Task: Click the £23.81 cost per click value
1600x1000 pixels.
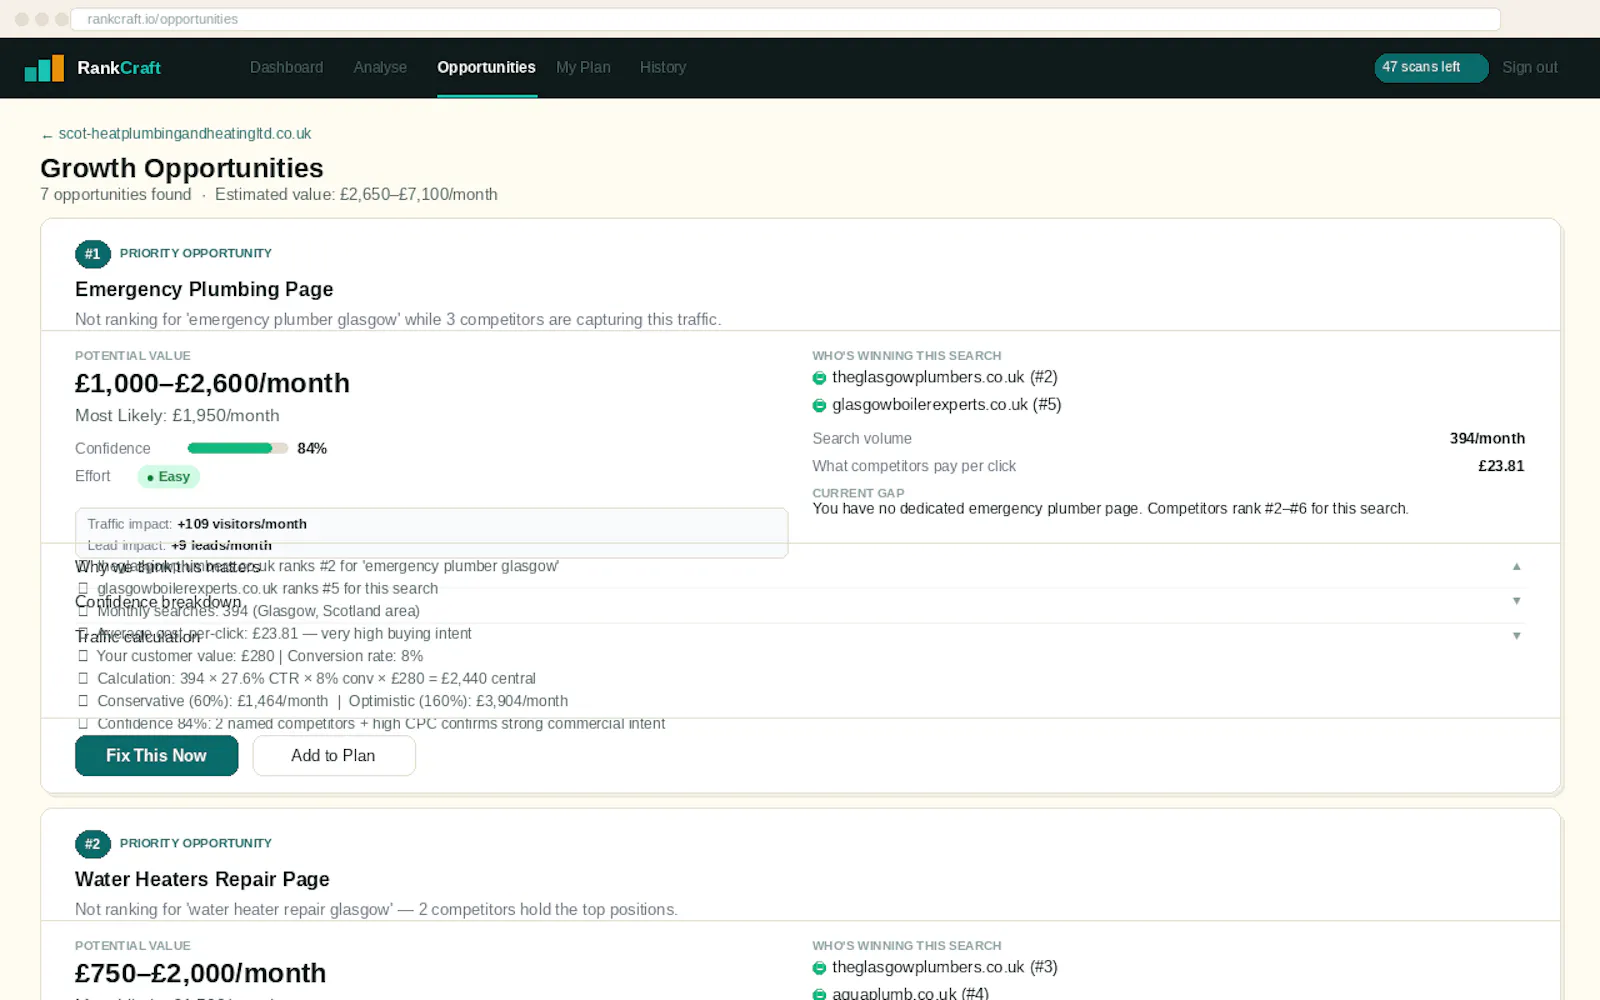Action: (x=1501, y=465)
